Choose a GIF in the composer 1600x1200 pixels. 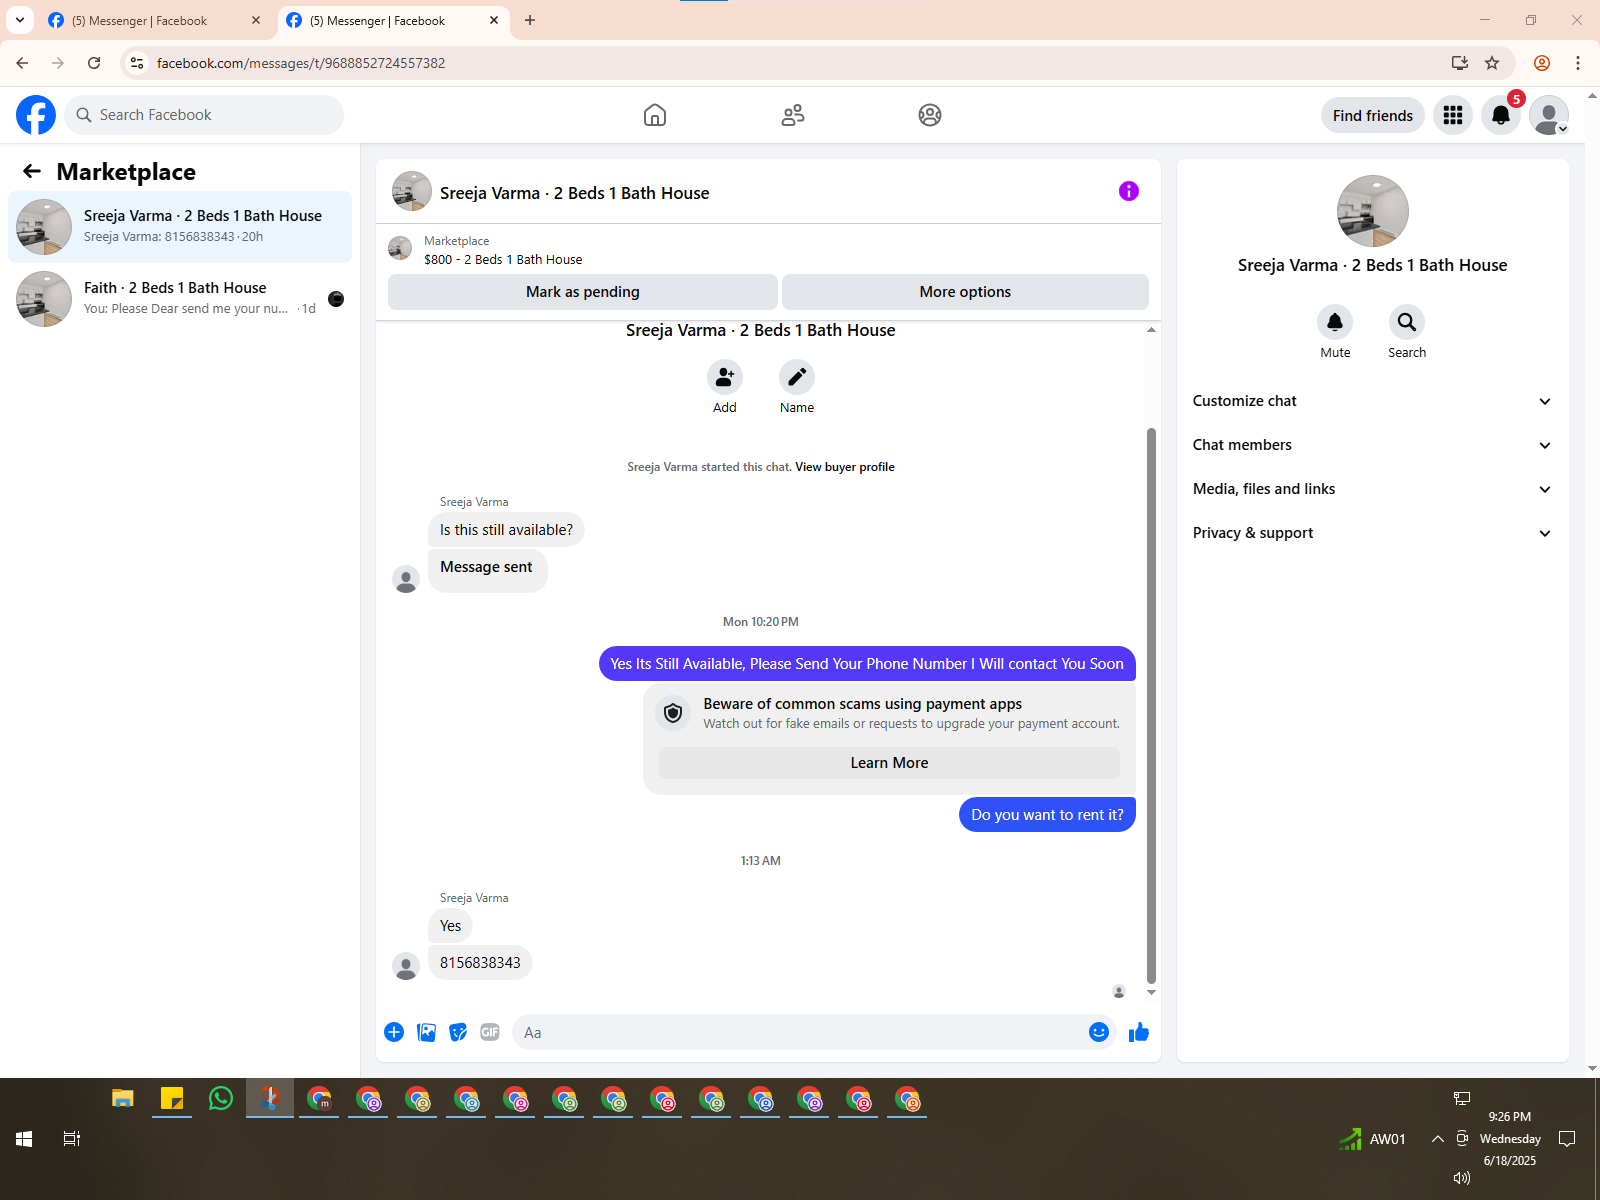coord(490,1032)
